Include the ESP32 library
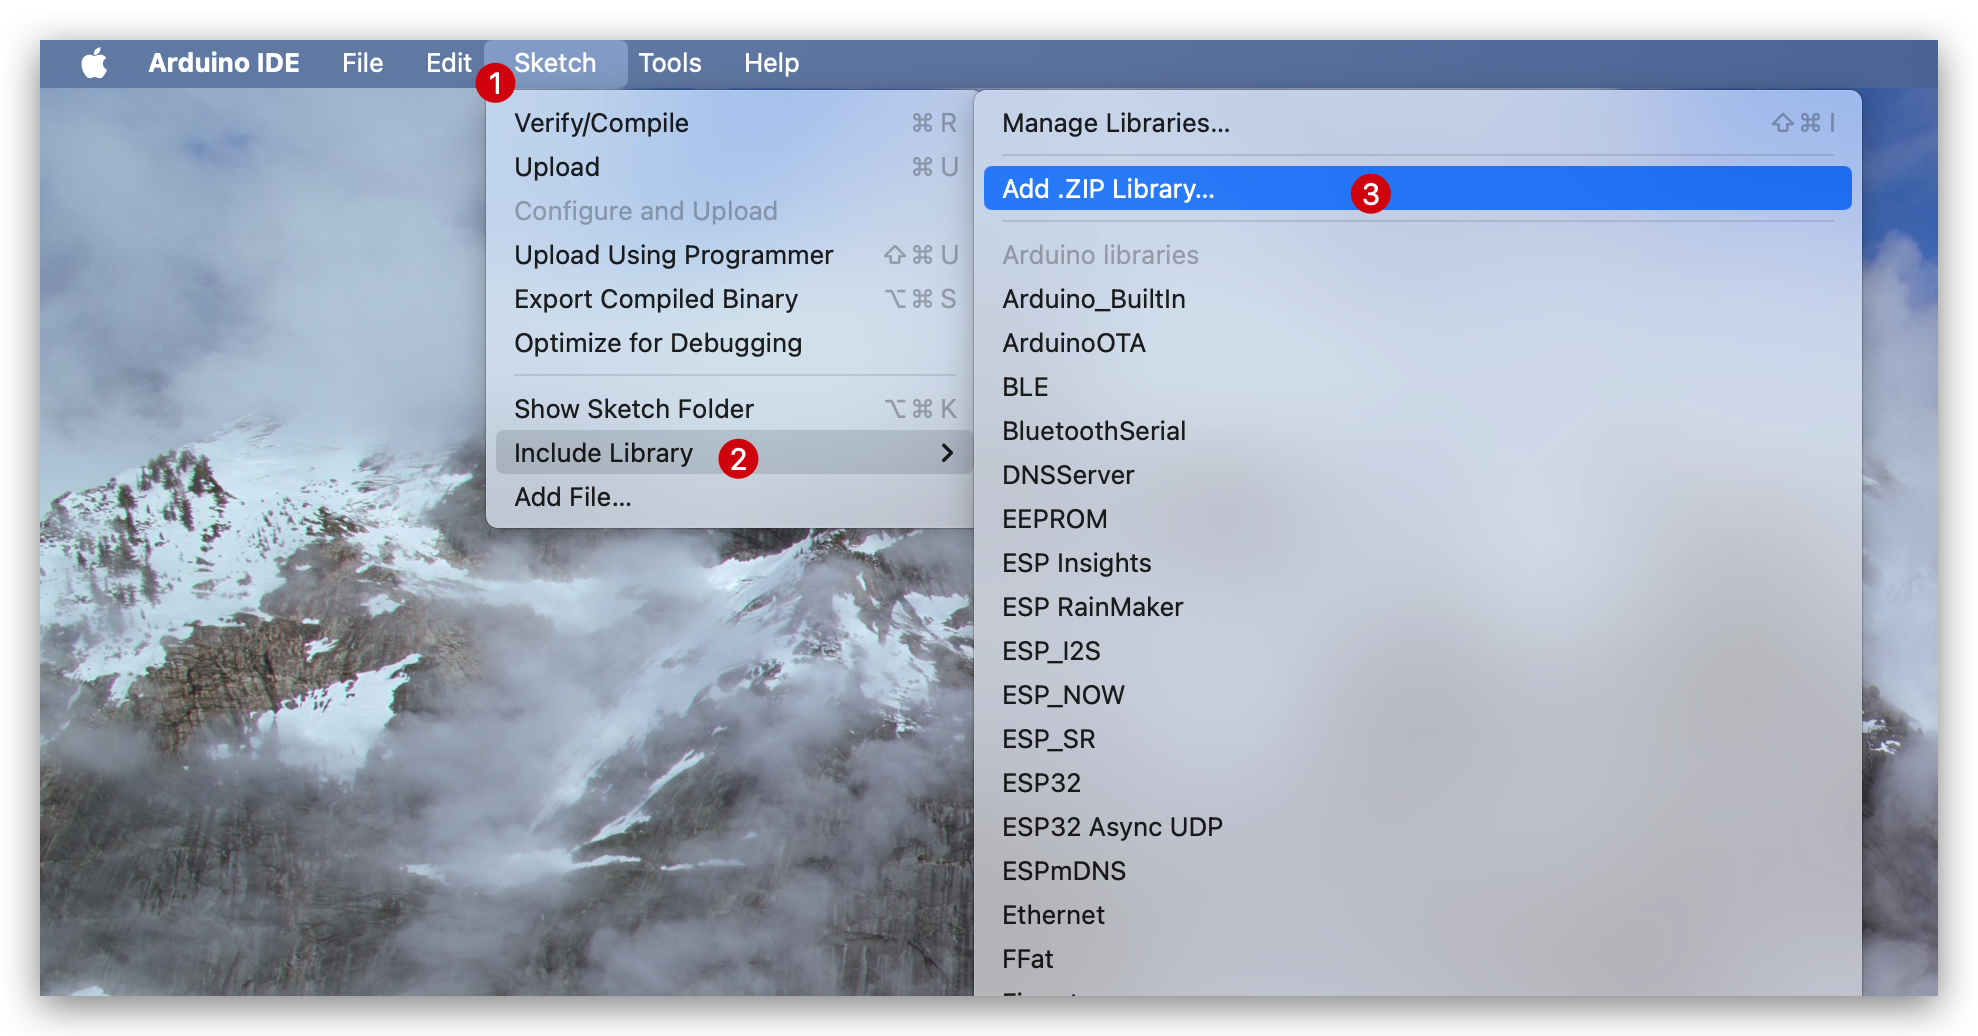This screenshot has height=1036, width=1978. pyautogui.click(x=1417, y=783)
